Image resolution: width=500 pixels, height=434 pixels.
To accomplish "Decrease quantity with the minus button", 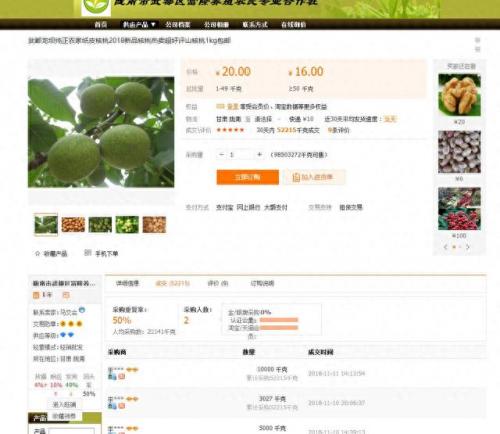I will (x=221, y=154).
